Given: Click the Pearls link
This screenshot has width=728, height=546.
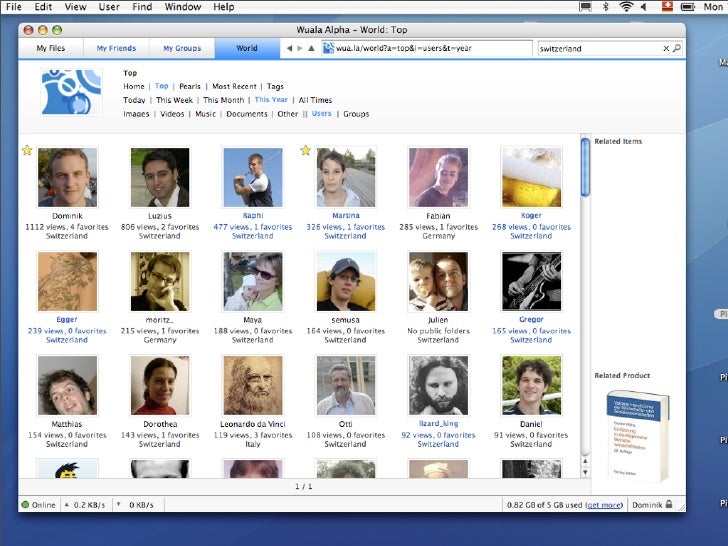Looking at the screenshot, I should tap(190, 86).
